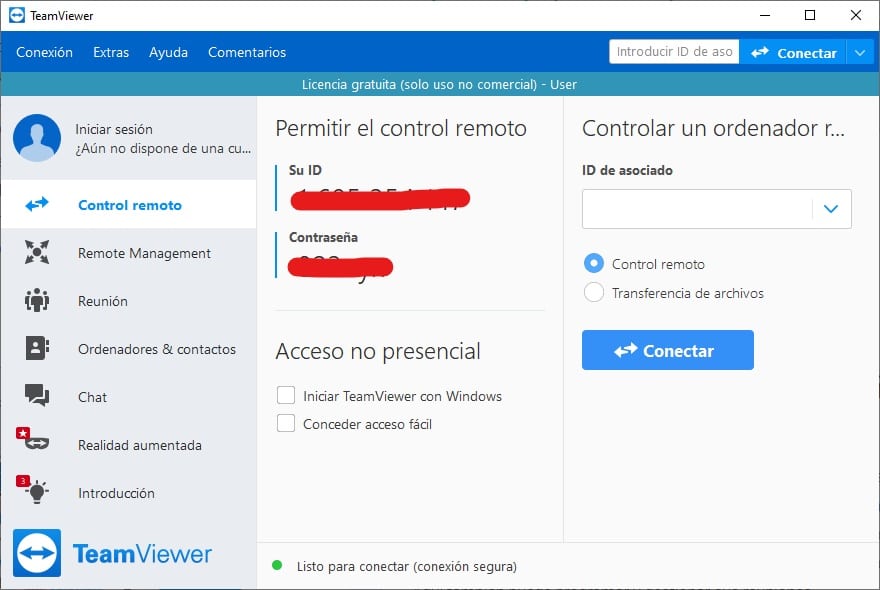Viewport: 880px width, 590px height.
Task: Select the Control remoto radio button
Action: point(594,263)
